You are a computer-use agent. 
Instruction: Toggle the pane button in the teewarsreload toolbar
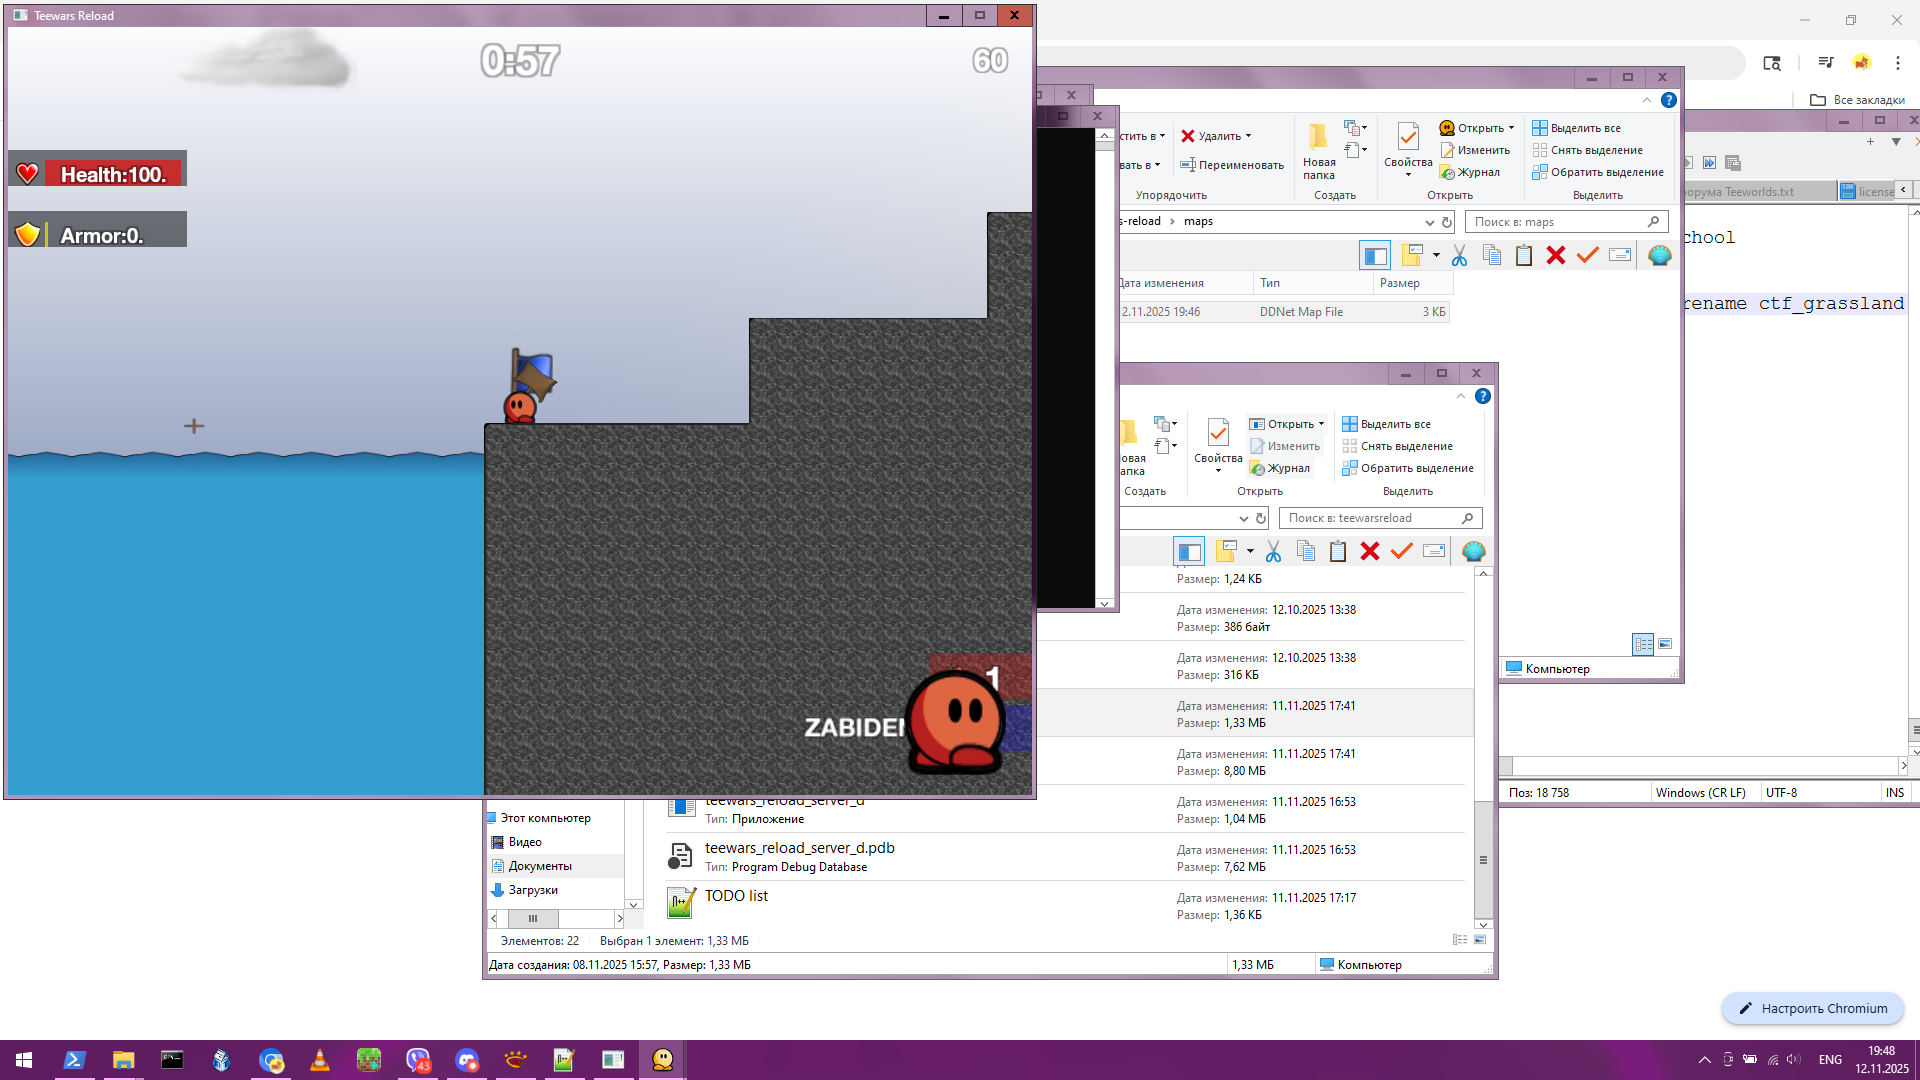point(1189,552)
